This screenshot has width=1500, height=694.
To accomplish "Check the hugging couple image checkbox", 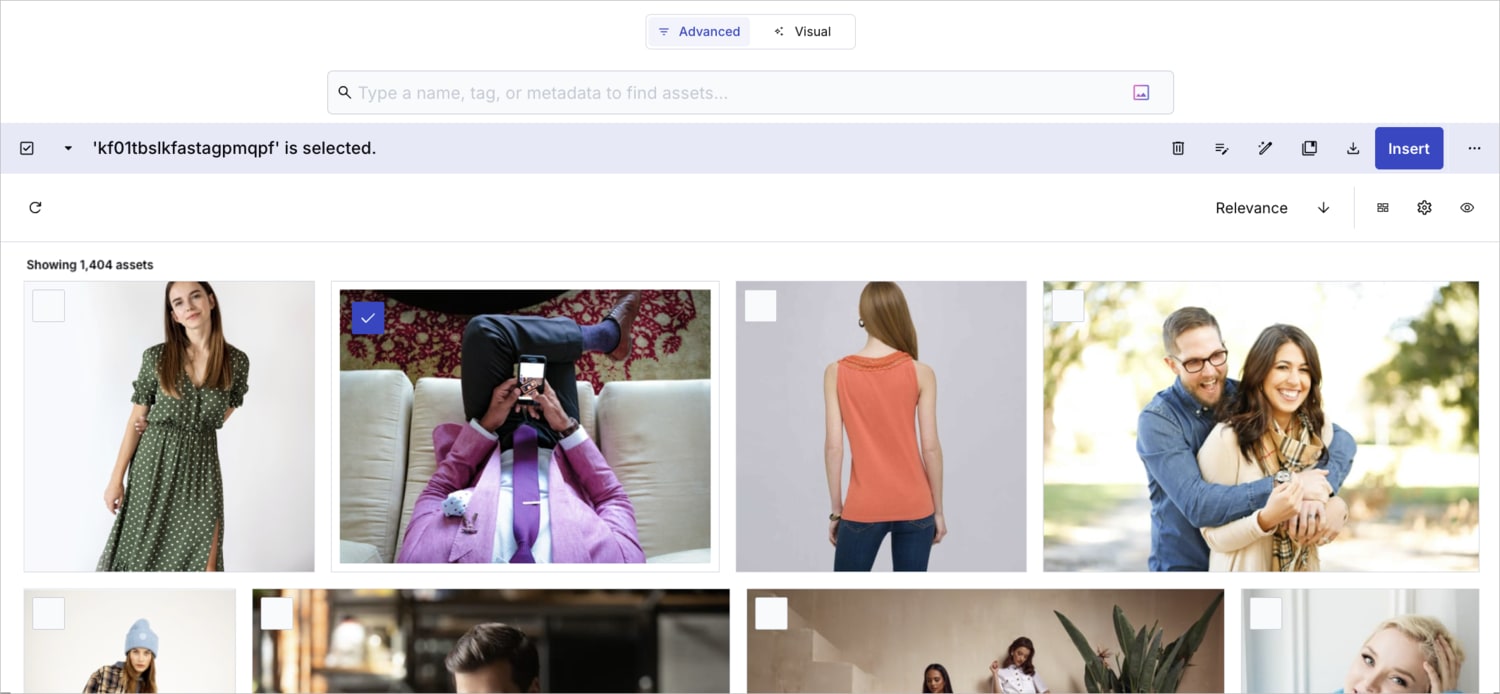I will [x=1068, y=306].
